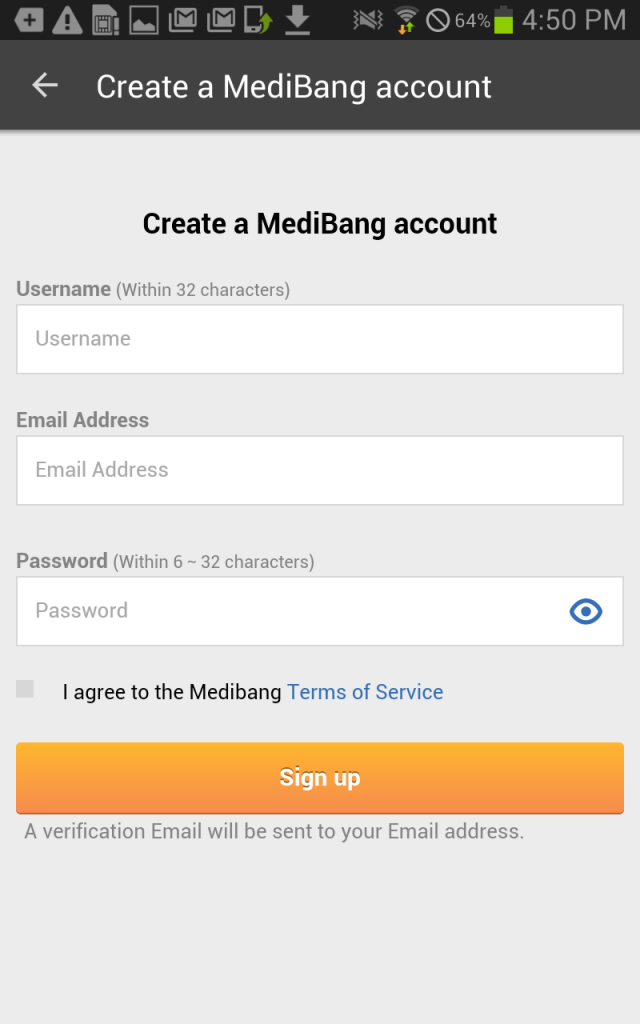This screenshot has height=1024, width=640.
Task: Tap the first Gmail notification icon
Action: pyautogui.click(x=182, y=20)
